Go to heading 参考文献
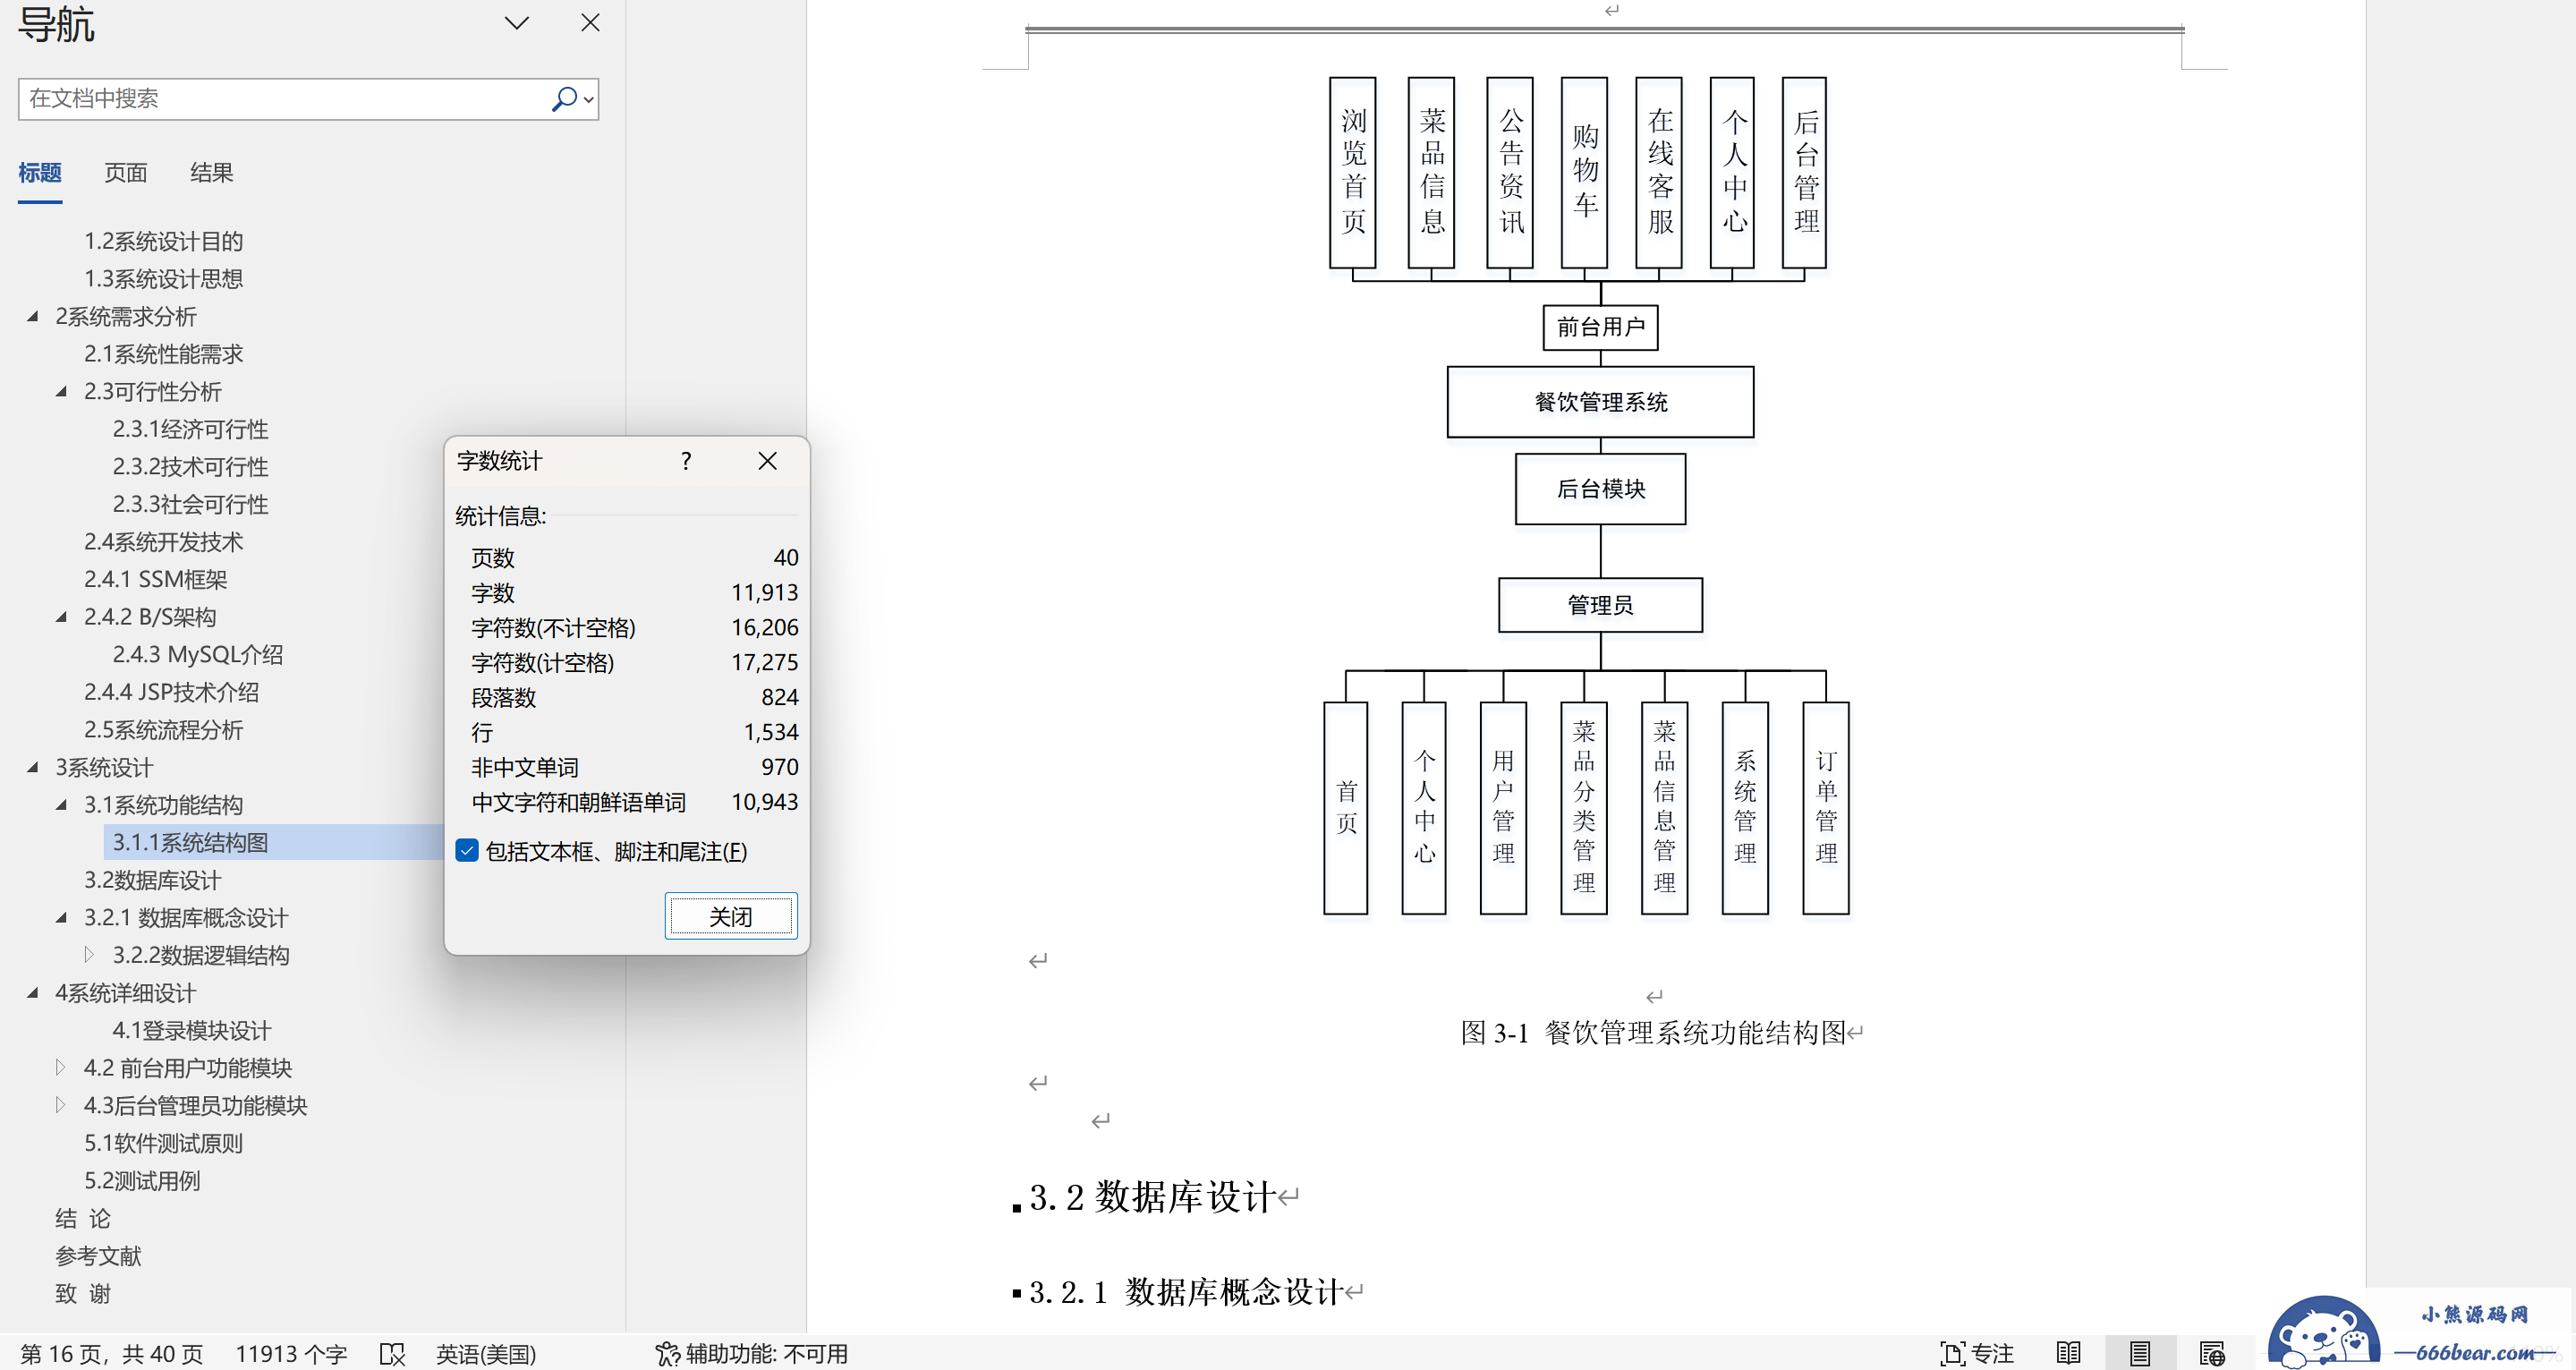The image size is (2576, 1370). pos(98,1256)
